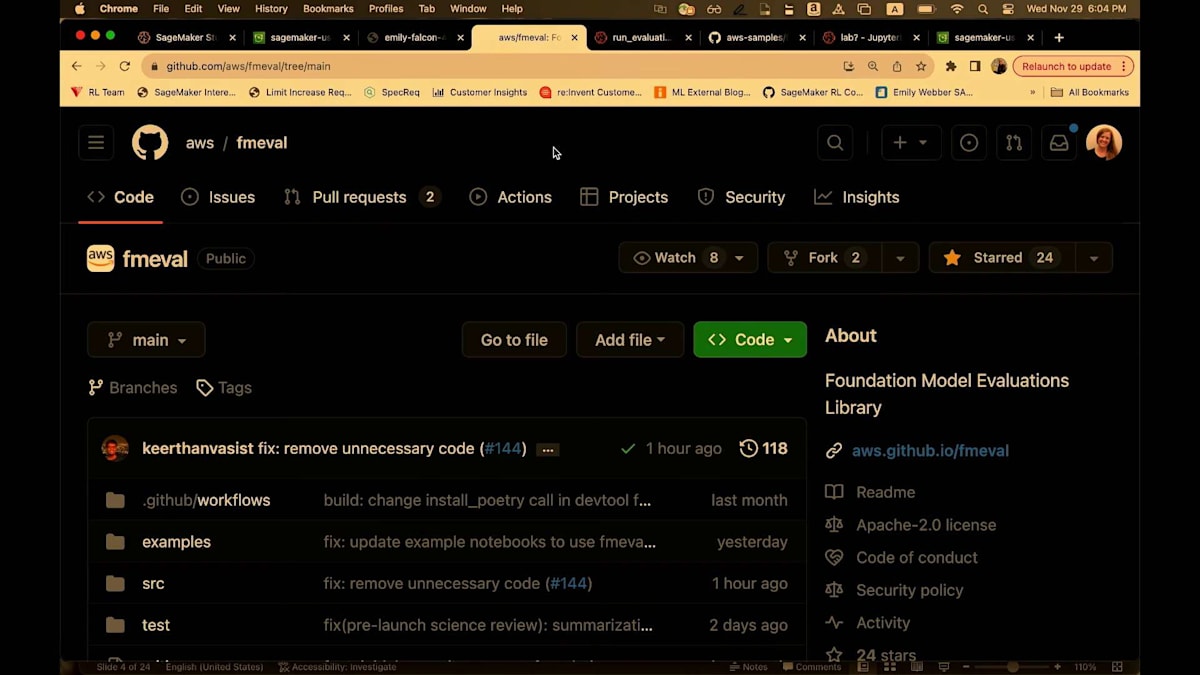Click keerthanvasist's avatar in commit row
This screenshot has height=675, width=1200.
click(x=115, y=448)
